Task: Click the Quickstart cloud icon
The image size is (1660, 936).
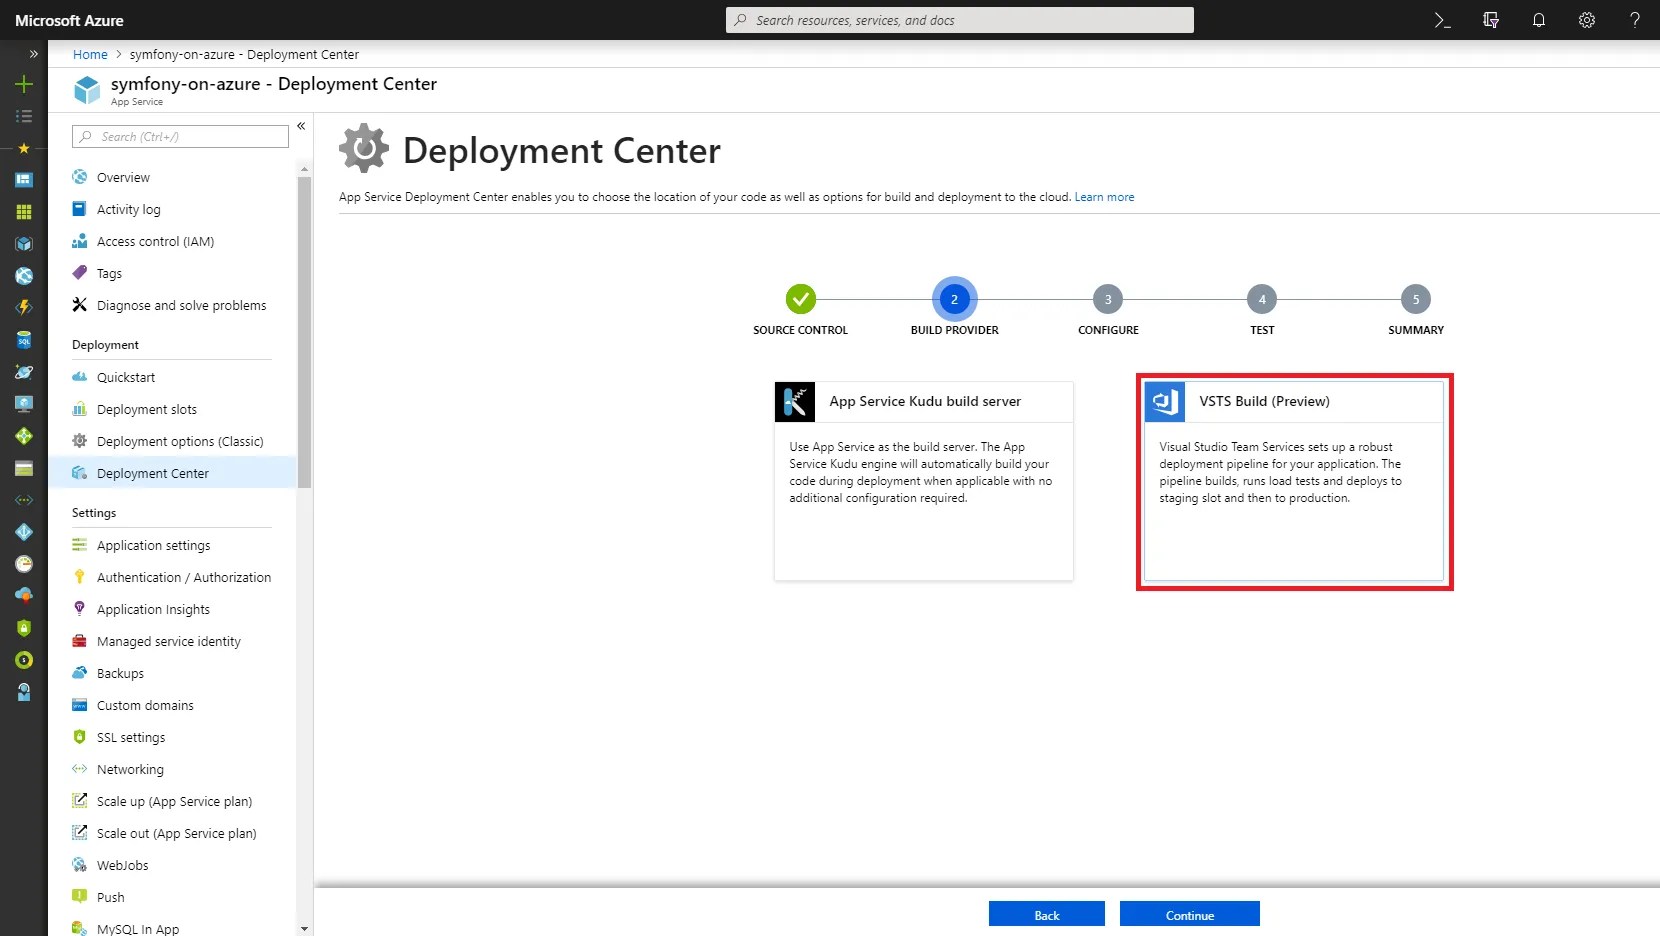Action: click(x=80, y=377)
